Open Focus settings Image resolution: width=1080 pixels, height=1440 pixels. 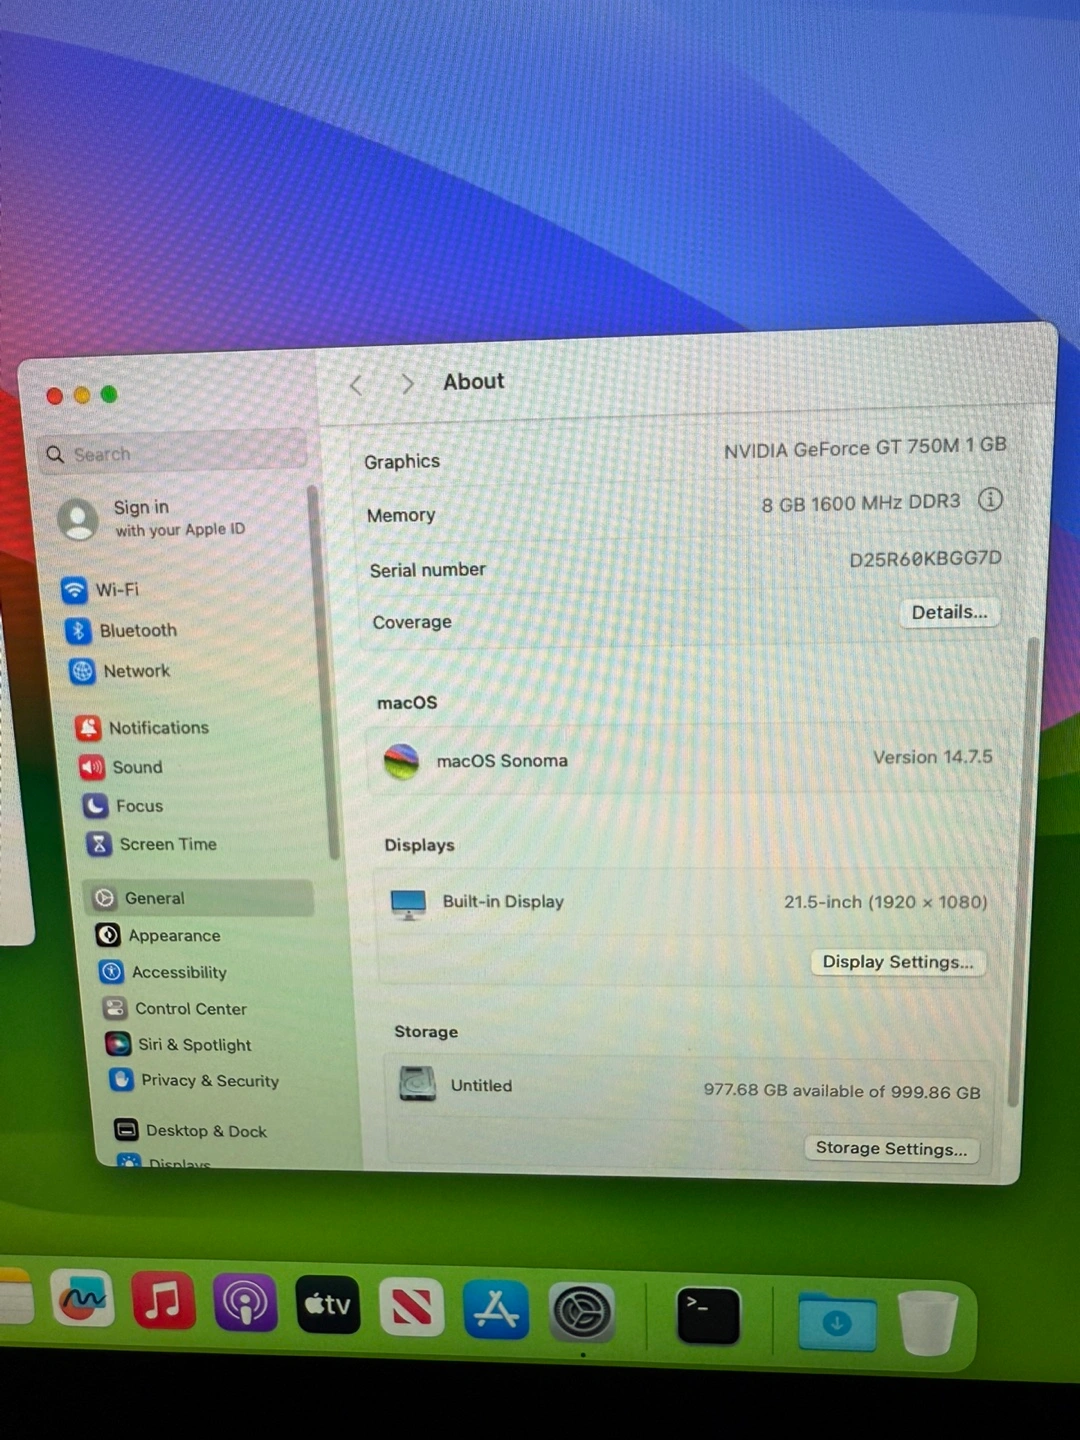(123, 805)
